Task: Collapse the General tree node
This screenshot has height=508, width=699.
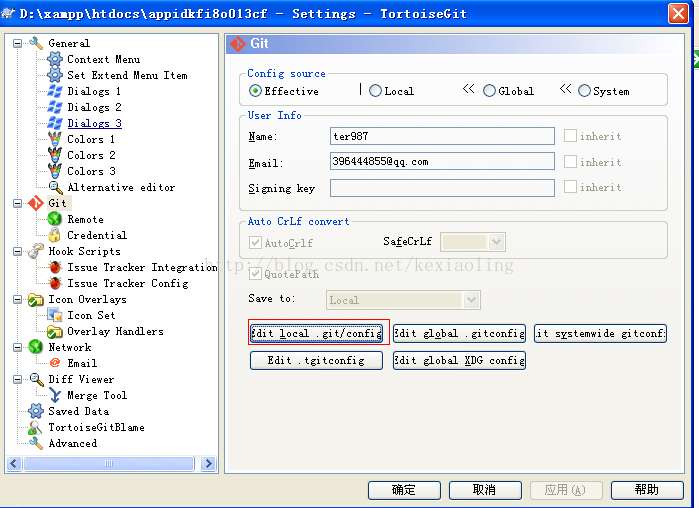Action: point(17,43)
